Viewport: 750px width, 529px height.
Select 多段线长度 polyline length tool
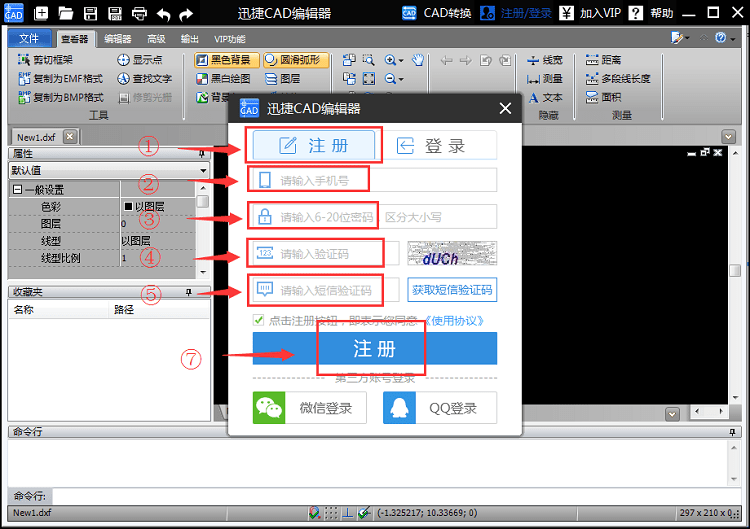(x=618, y=78)
